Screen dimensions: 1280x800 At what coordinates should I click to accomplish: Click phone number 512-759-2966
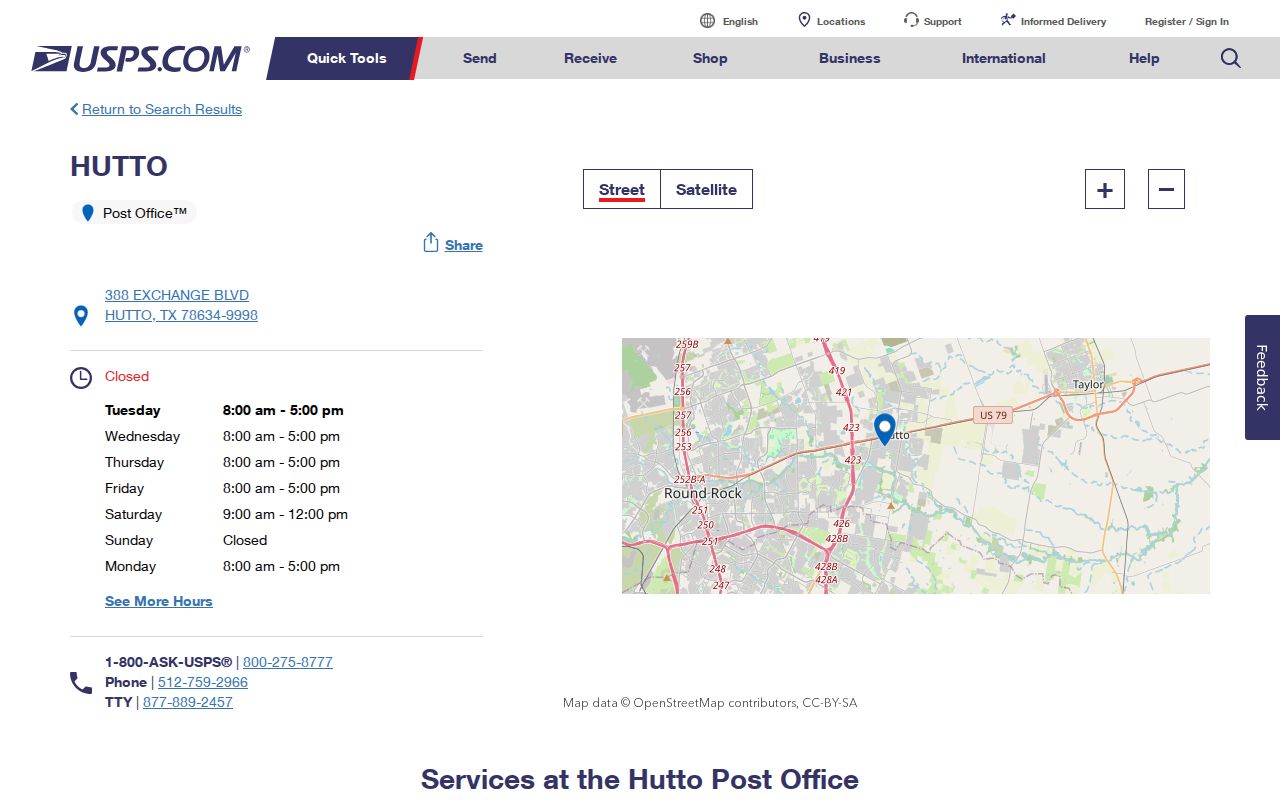[x=203, y=682]
